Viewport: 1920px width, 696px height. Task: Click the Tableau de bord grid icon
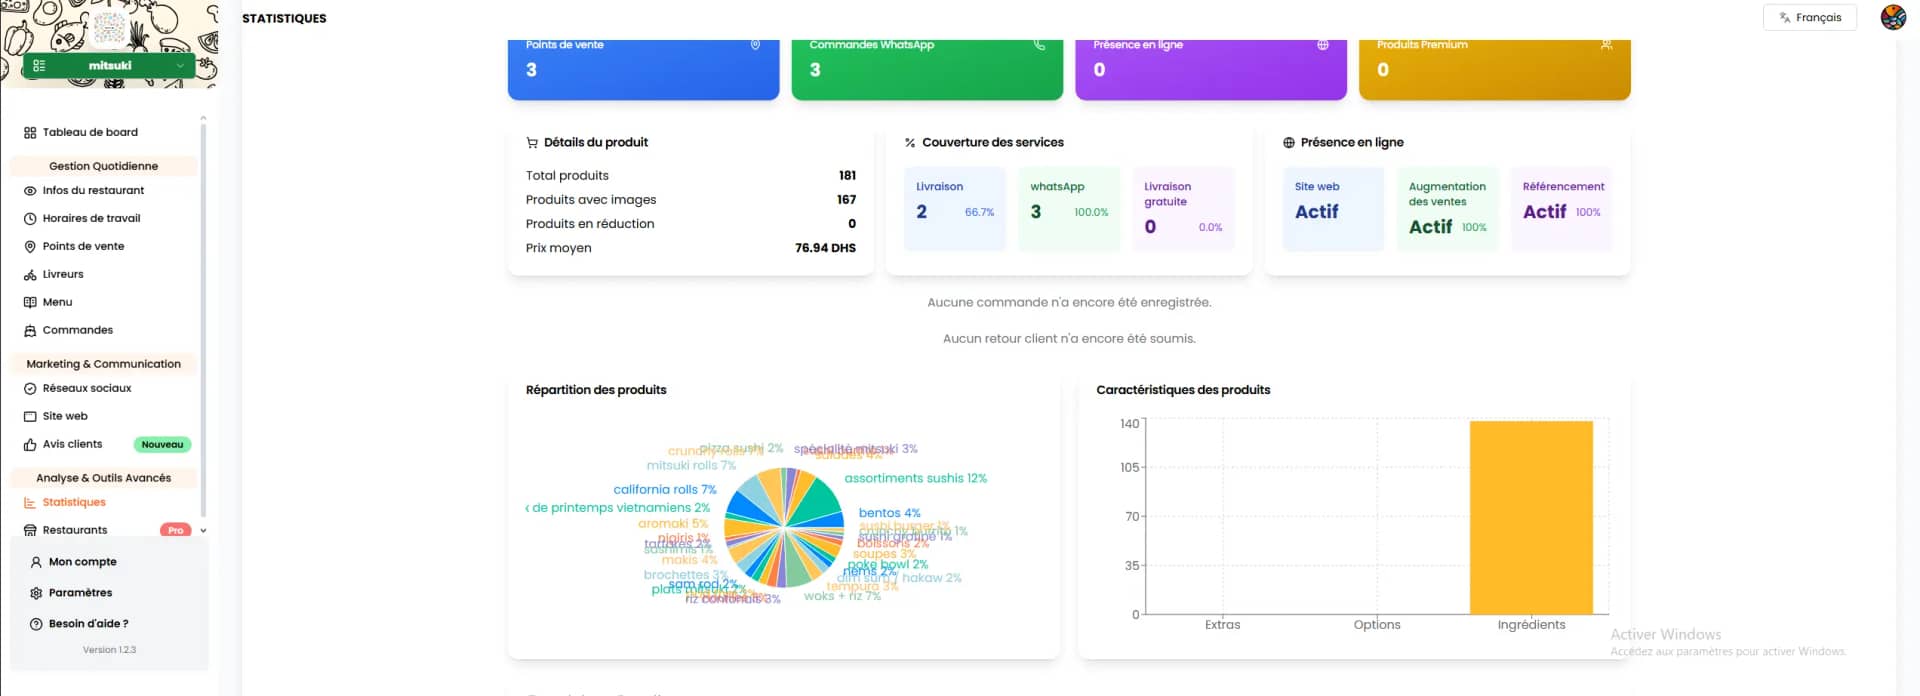pos(30,133)
